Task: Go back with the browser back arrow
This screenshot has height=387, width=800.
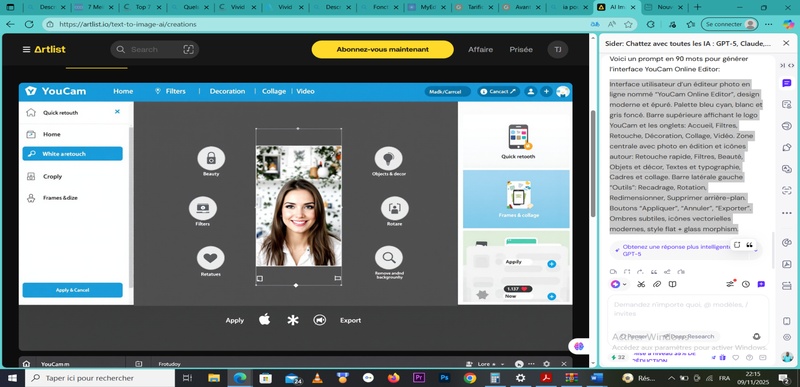Action: tap(10, 24)
